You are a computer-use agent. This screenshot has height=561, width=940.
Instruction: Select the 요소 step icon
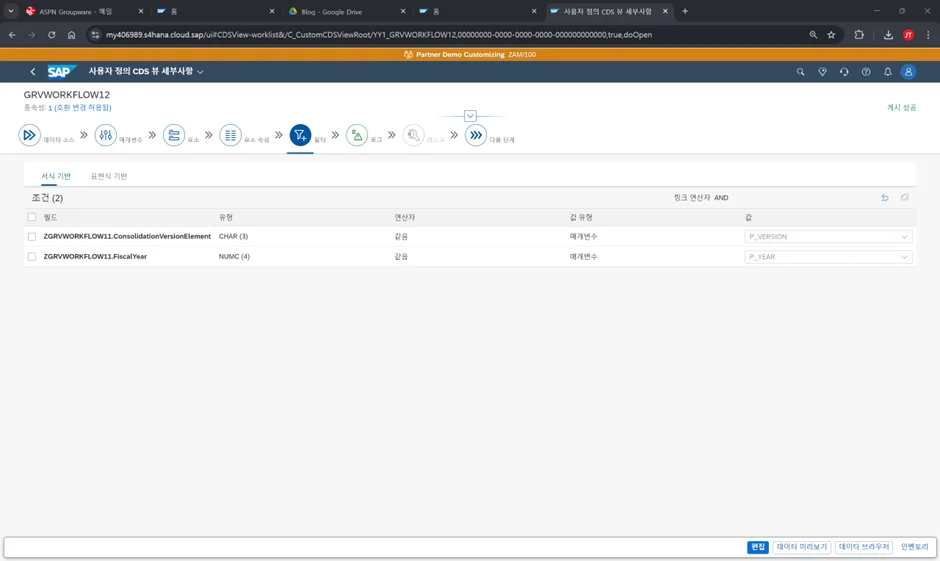[174, 135]
